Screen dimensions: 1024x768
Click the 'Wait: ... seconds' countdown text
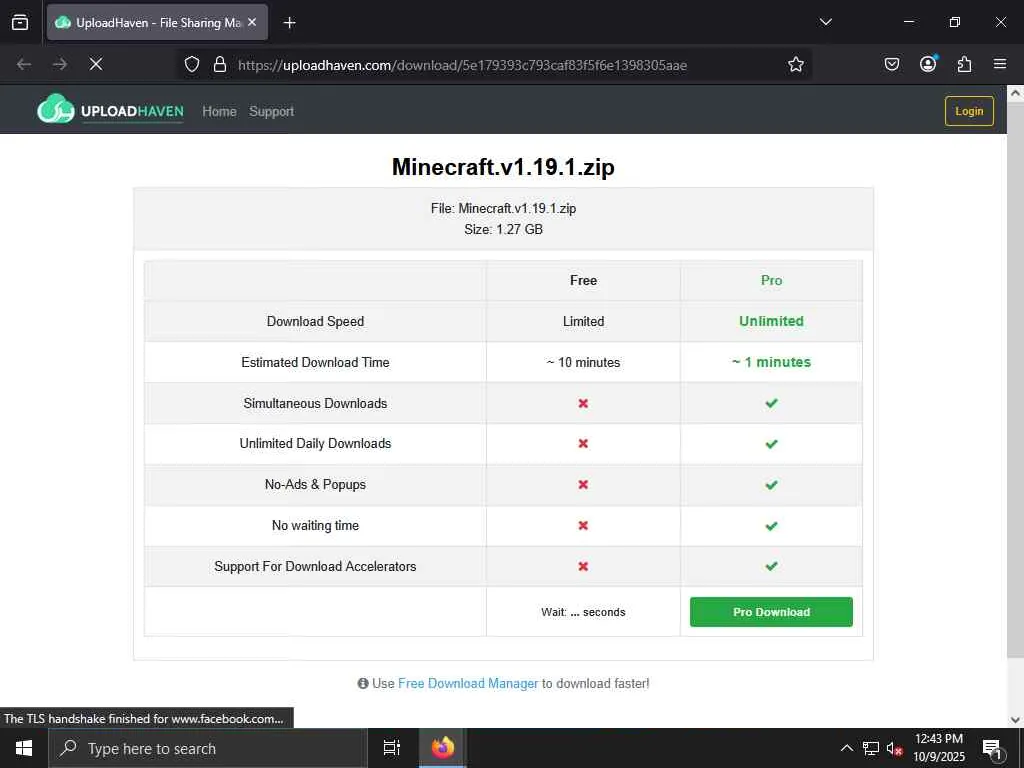pos(583,612)
